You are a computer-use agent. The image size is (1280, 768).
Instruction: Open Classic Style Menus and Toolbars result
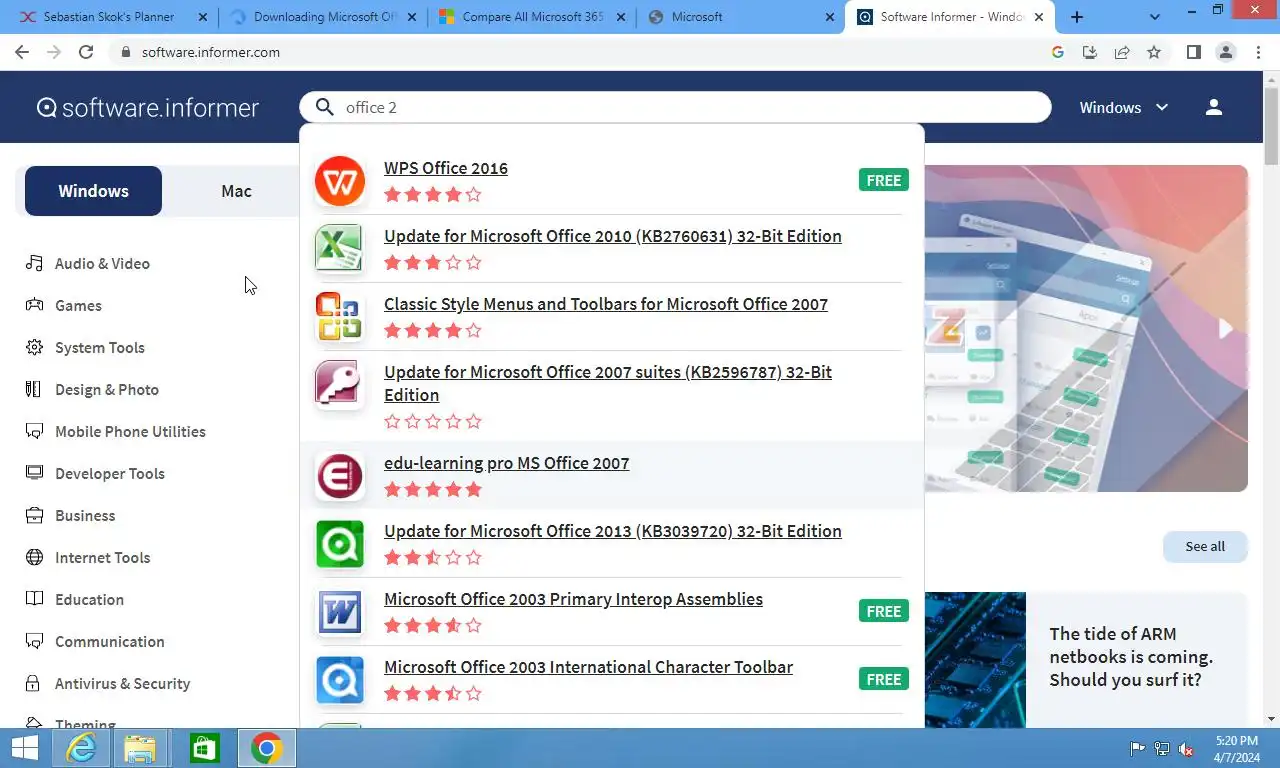tap(606, 304)
